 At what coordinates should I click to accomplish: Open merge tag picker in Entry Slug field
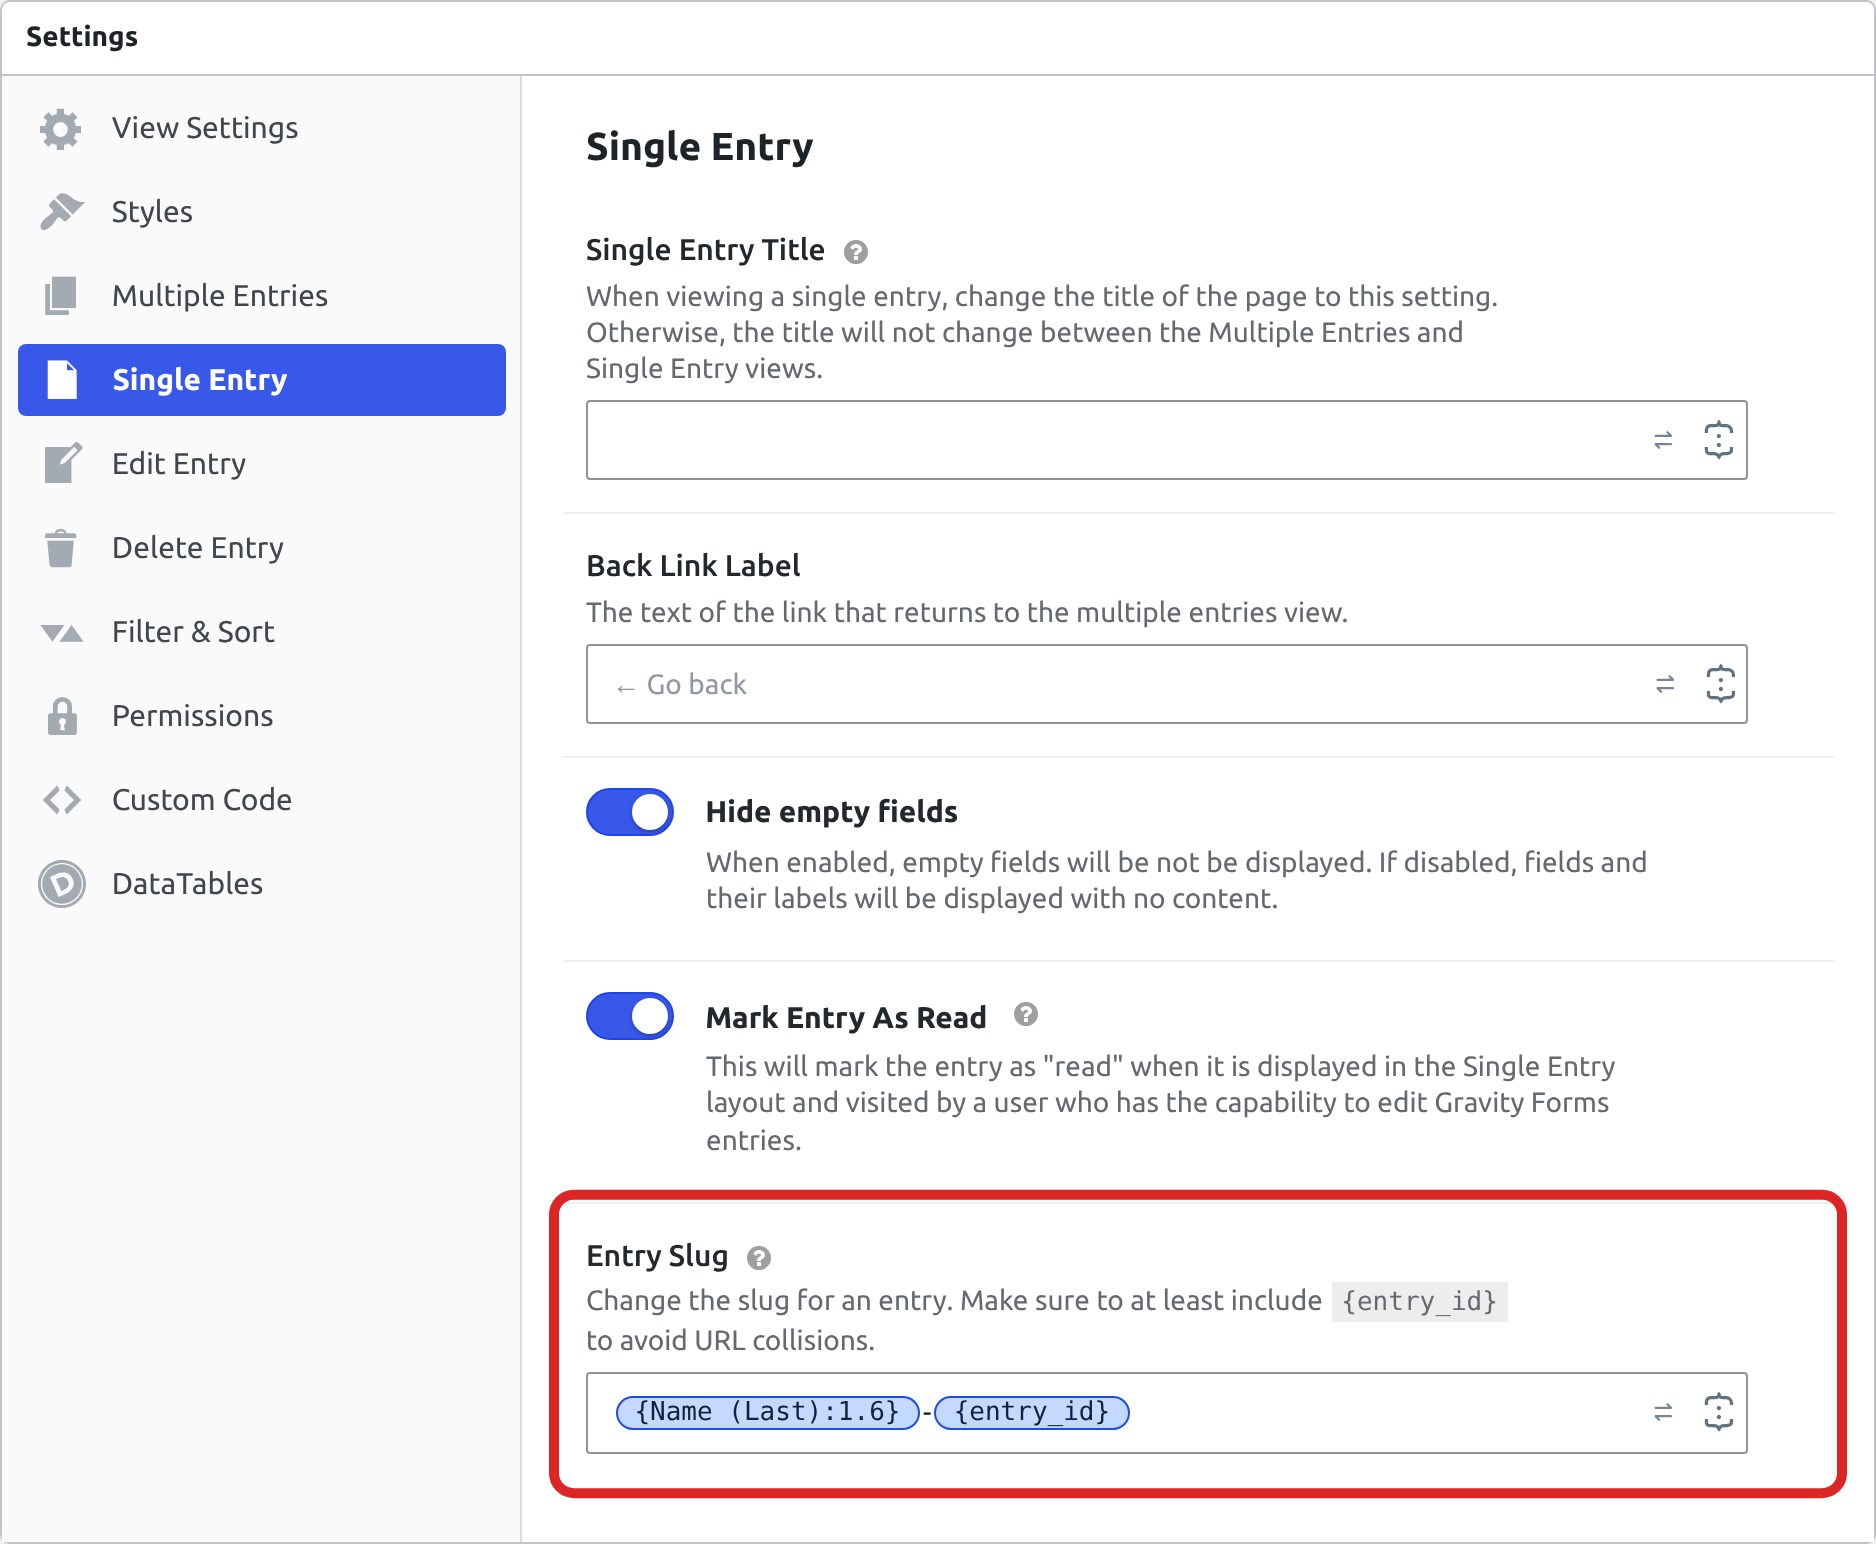pos(1718,1412)
